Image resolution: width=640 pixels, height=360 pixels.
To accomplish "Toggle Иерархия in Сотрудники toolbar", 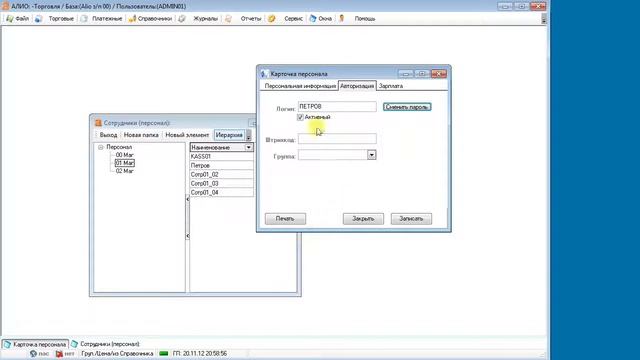I will click(x=229, y=135).
